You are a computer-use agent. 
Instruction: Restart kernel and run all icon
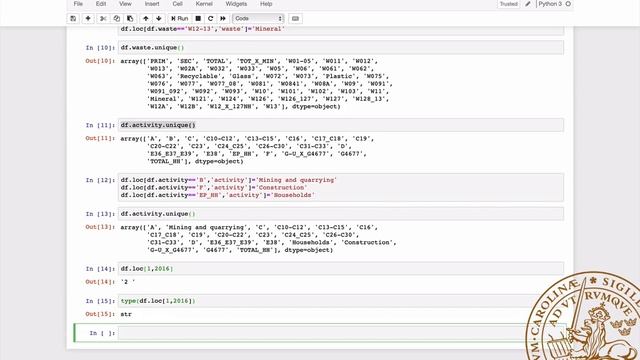223,18
